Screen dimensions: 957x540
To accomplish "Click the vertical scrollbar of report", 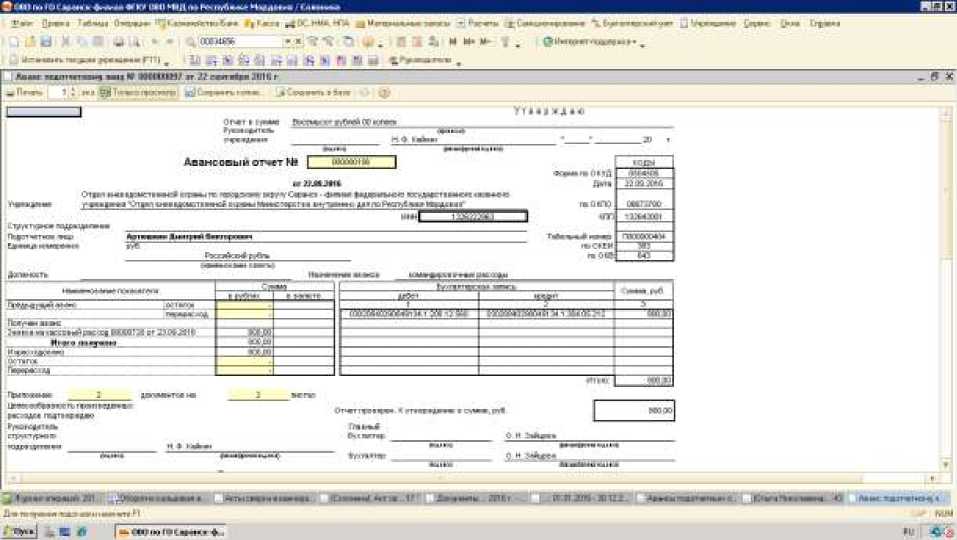I will [947, 280].
